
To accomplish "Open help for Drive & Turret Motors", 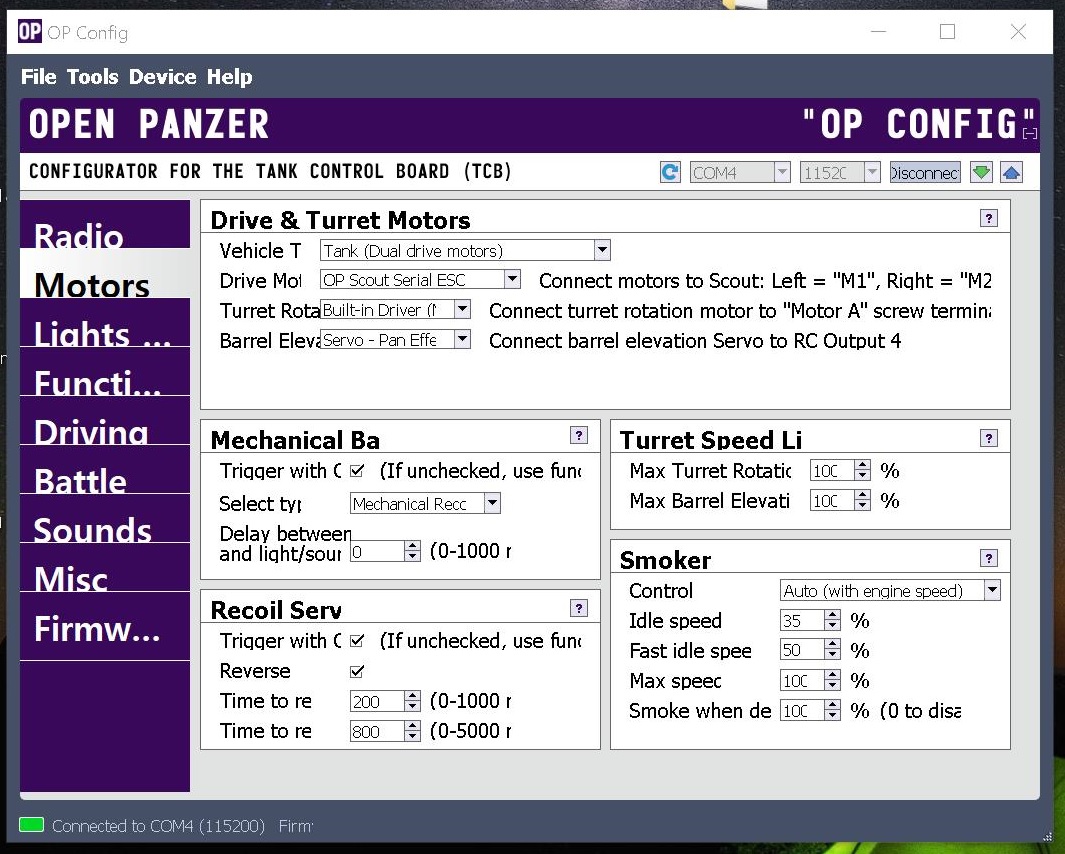I will [x=989, y=218].
